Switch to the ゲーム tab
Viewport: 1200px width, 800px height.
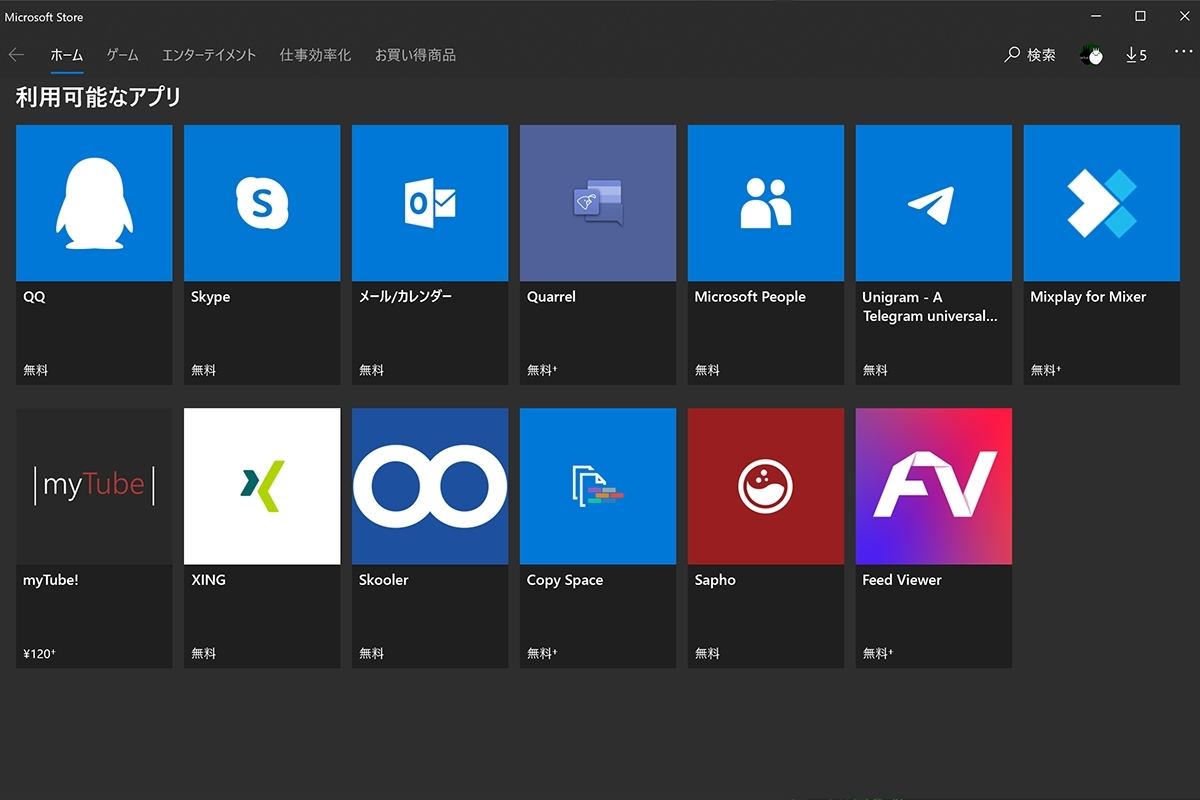click(123, 55)
